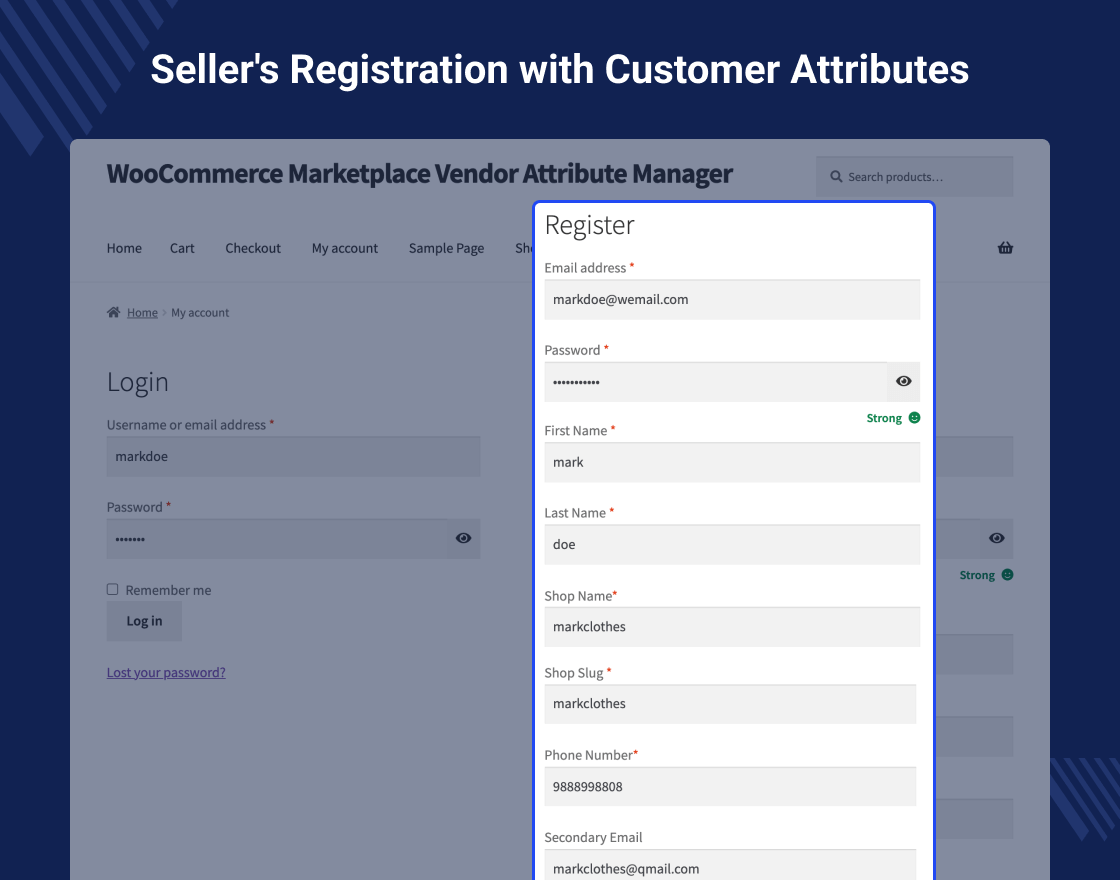Select the Phone Number input field
This screenshot has height=880, width=1120.
tap(730, 786)
